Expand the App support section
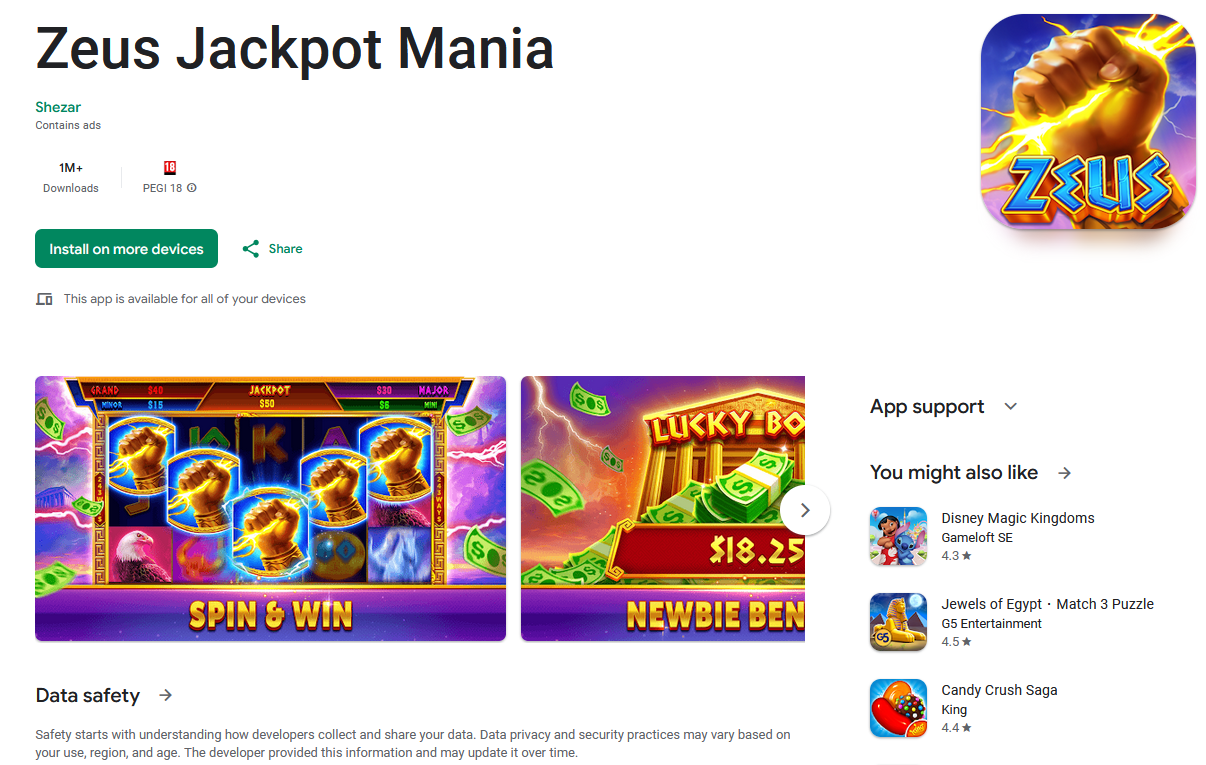Viewport: 1206px width, 765px height. [1011, 406]
